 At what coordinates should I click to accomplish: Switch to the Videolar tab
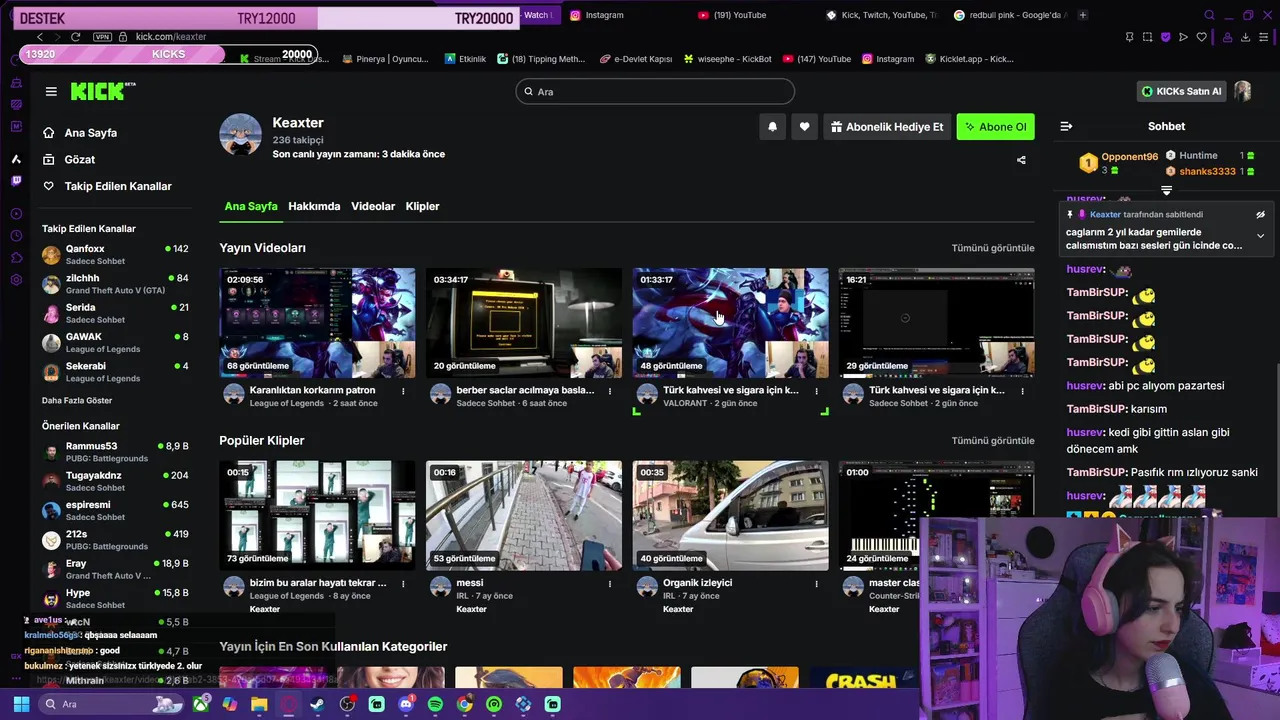pos(373,206)
